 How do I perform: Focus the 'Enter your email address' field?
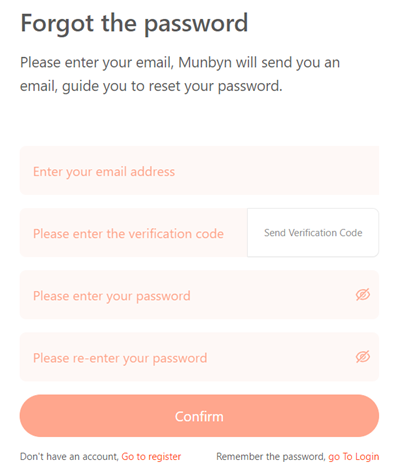click(199, 170)
